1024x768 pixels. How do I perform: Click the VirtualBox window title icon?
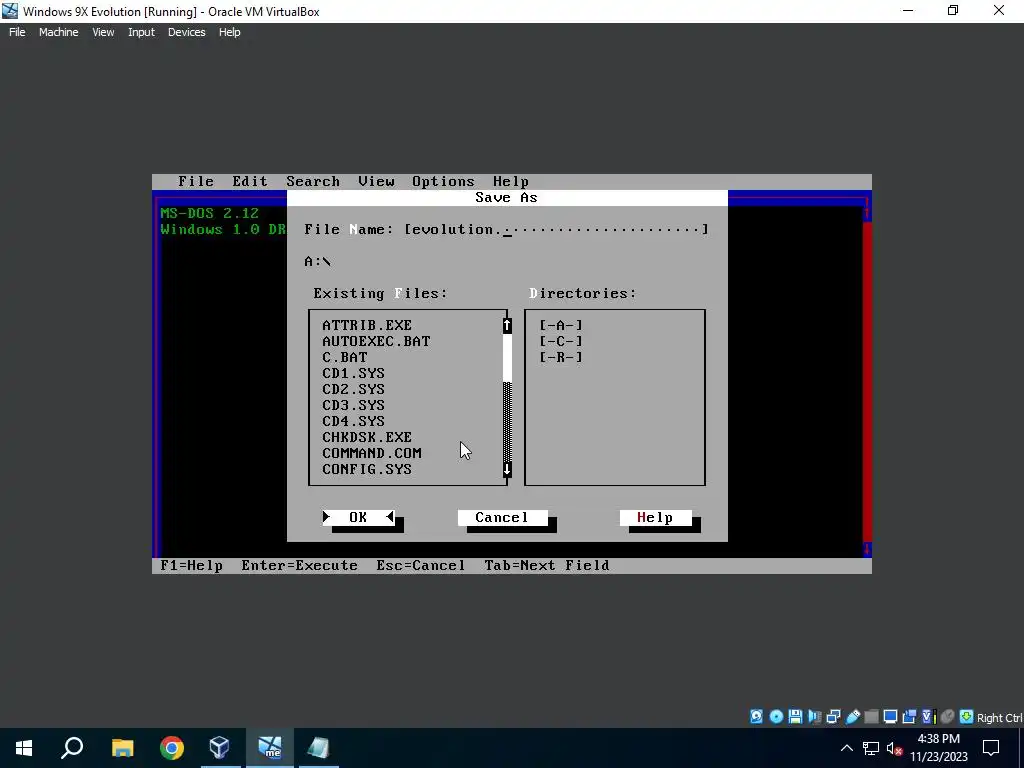[x=10, y=11]
